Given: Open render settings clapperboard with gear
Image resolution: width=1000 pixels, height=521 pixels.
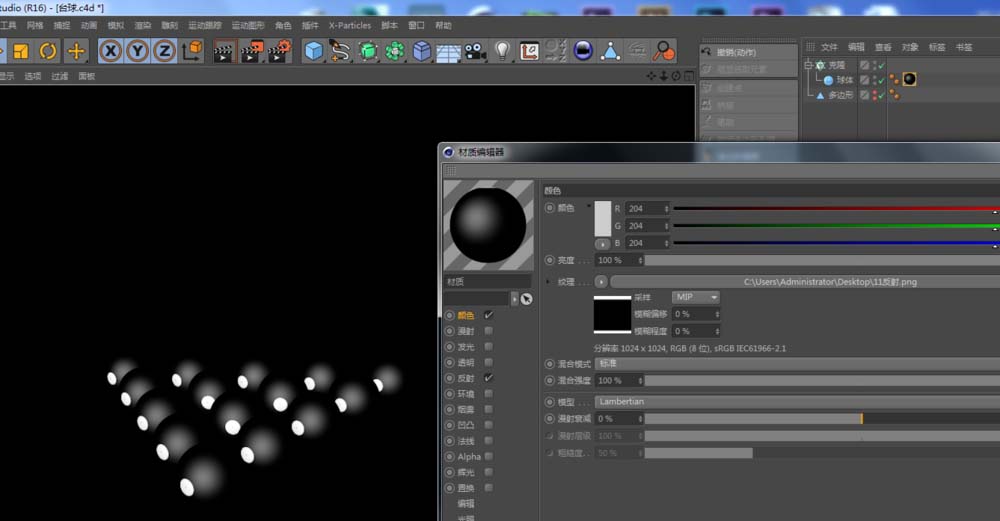Looking at the screenshot, I should pos(279,51).
